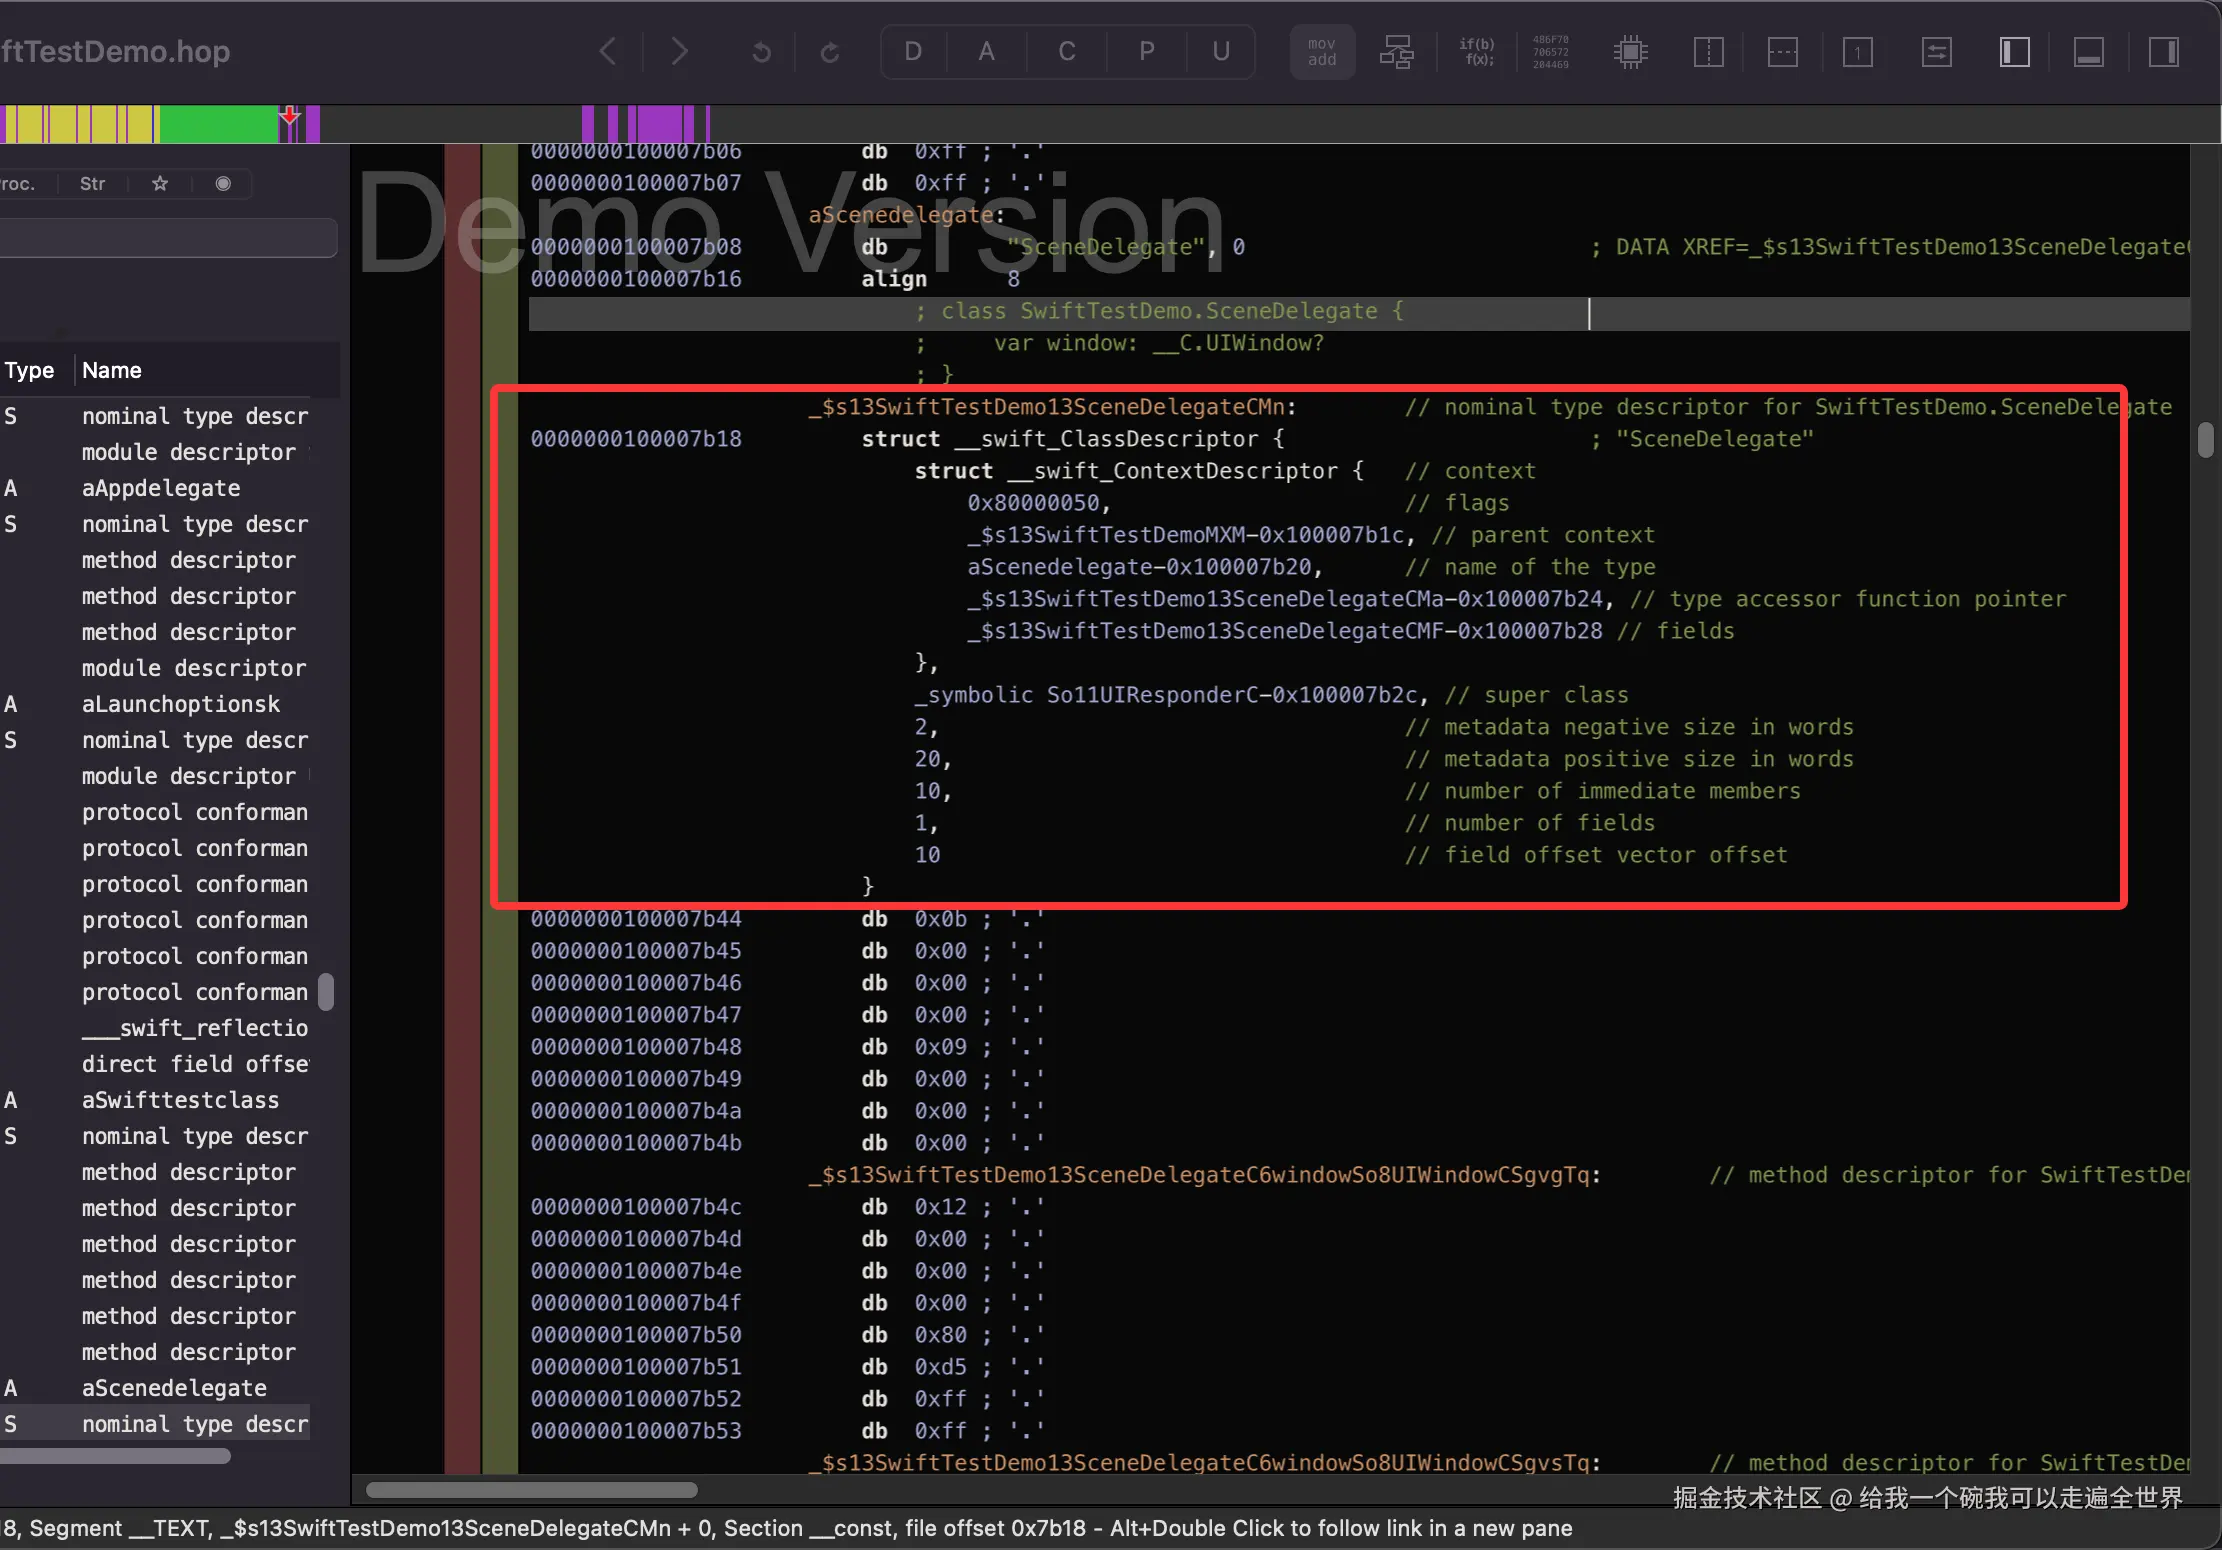Toggle the bottom panel visibility
Screen dimensions: 2222x1550
coord(2088,51)
